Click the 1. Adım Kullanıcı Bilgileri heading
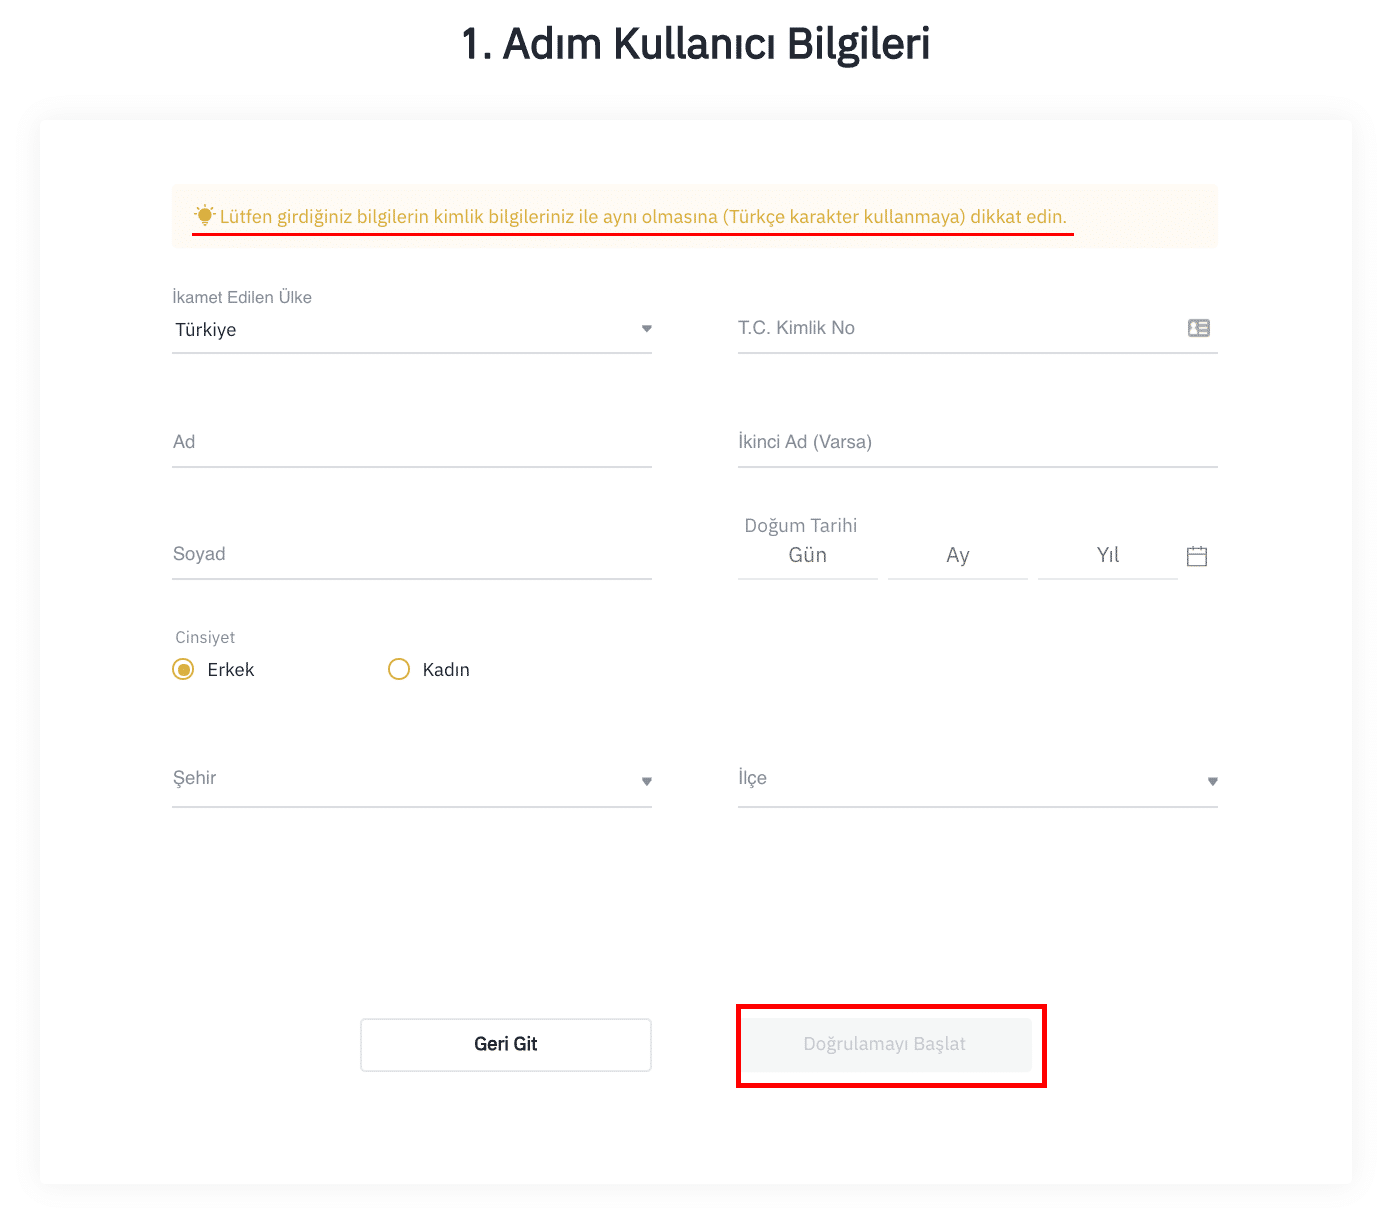This screenshot has width=1384, height=1210. coord(695,44)
